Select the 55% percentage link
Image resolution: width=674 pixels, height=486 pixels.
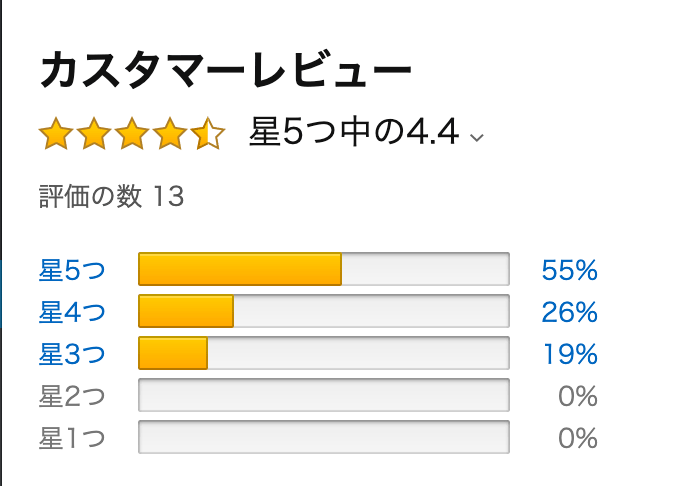570,270
